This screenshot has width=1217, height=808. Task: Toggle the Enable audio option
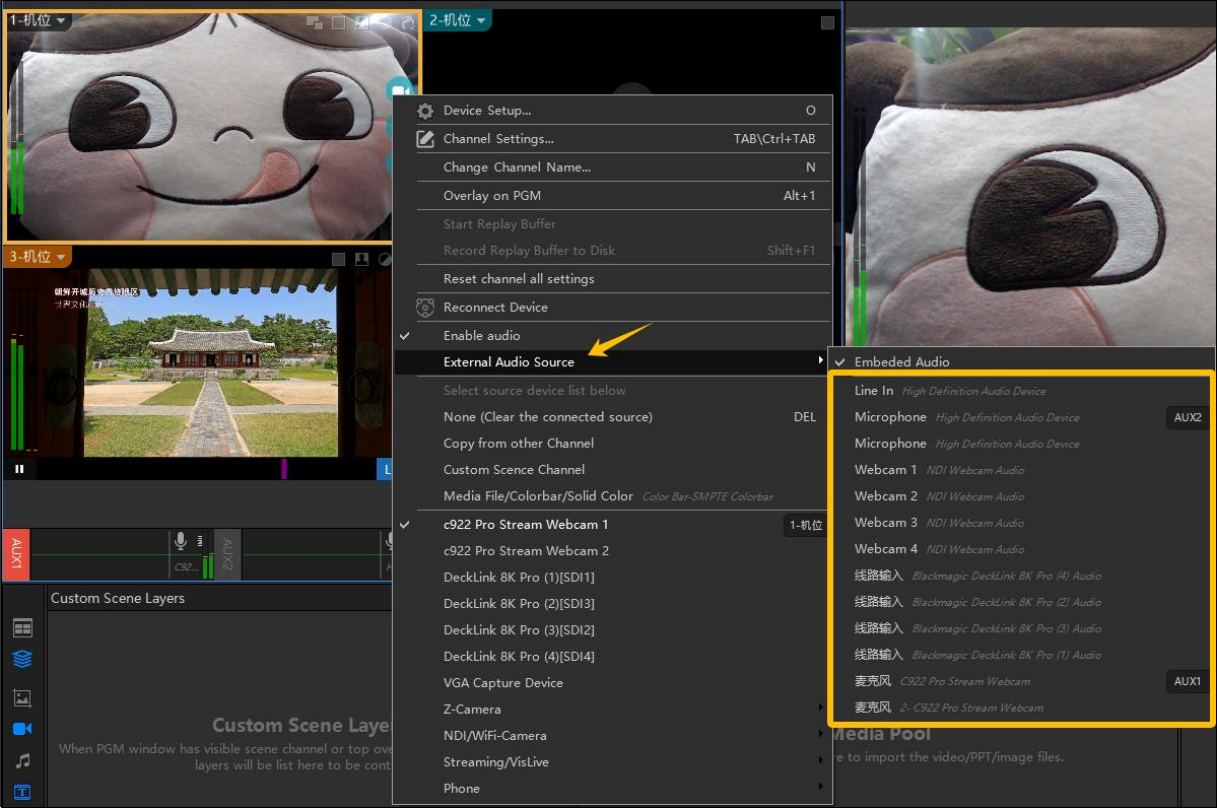[x=482, y=336]
